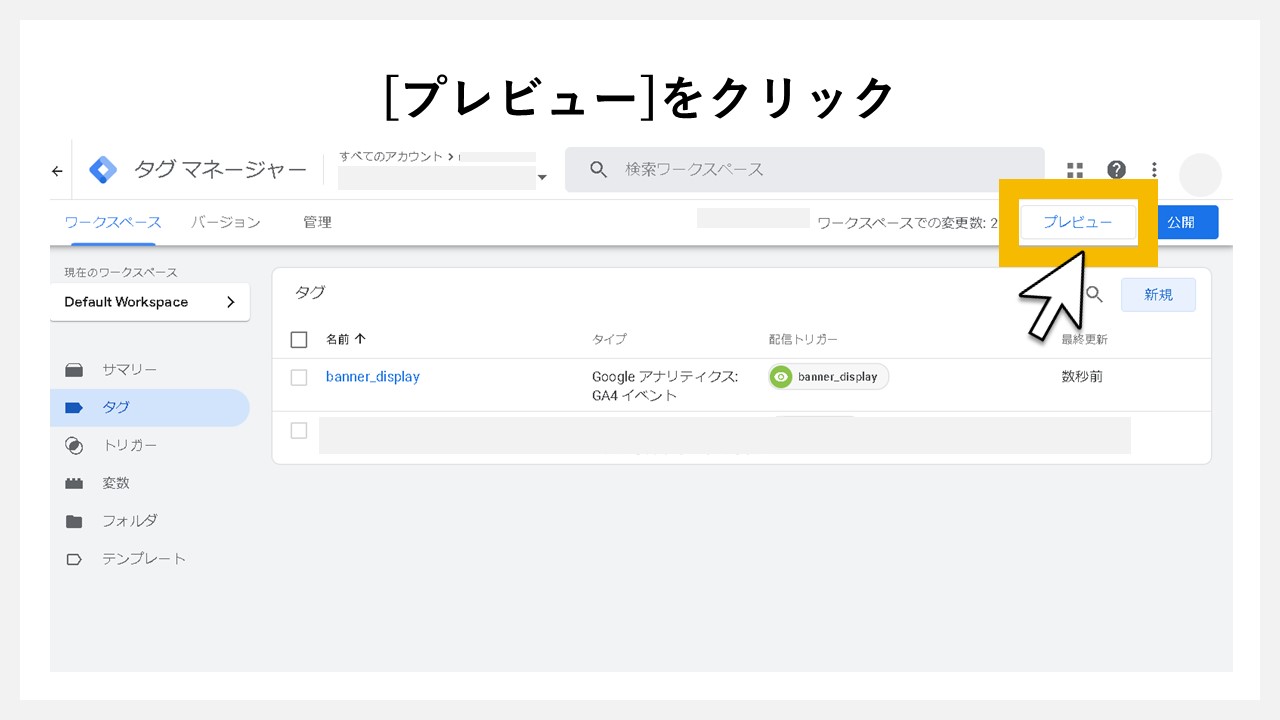
Task: Click the プレビュー button
Action: pos(1079,222)
